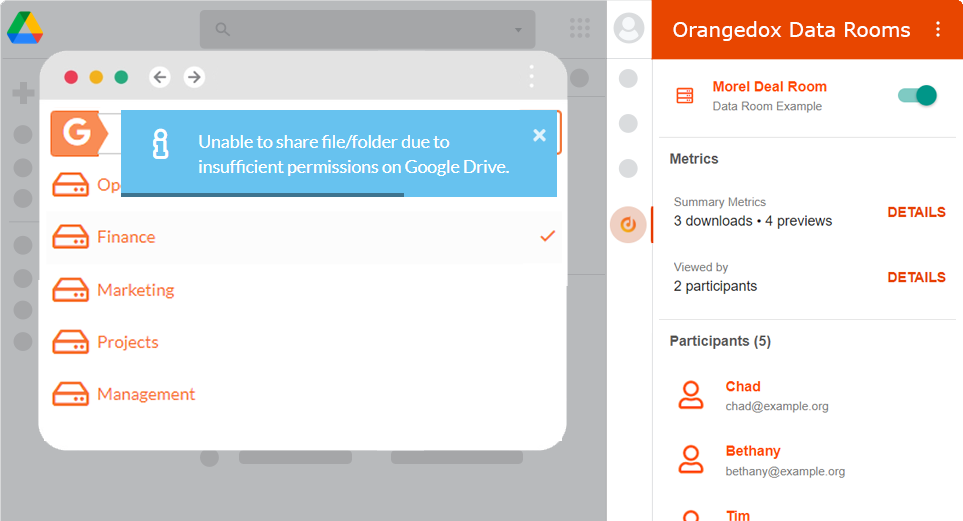Click the Drive search input field
Screen dimensions: 963x521
[367, 29]
